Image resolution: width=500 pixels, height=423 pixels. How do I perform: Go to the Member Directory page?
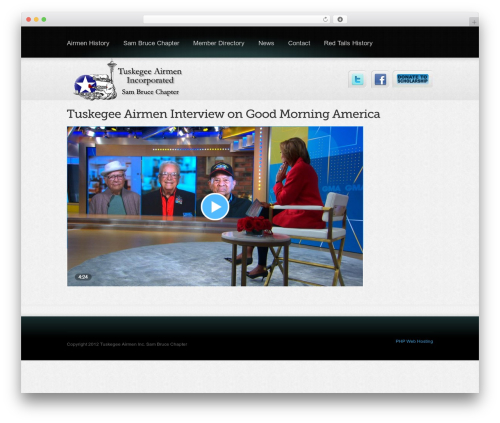tap(218, 43)
